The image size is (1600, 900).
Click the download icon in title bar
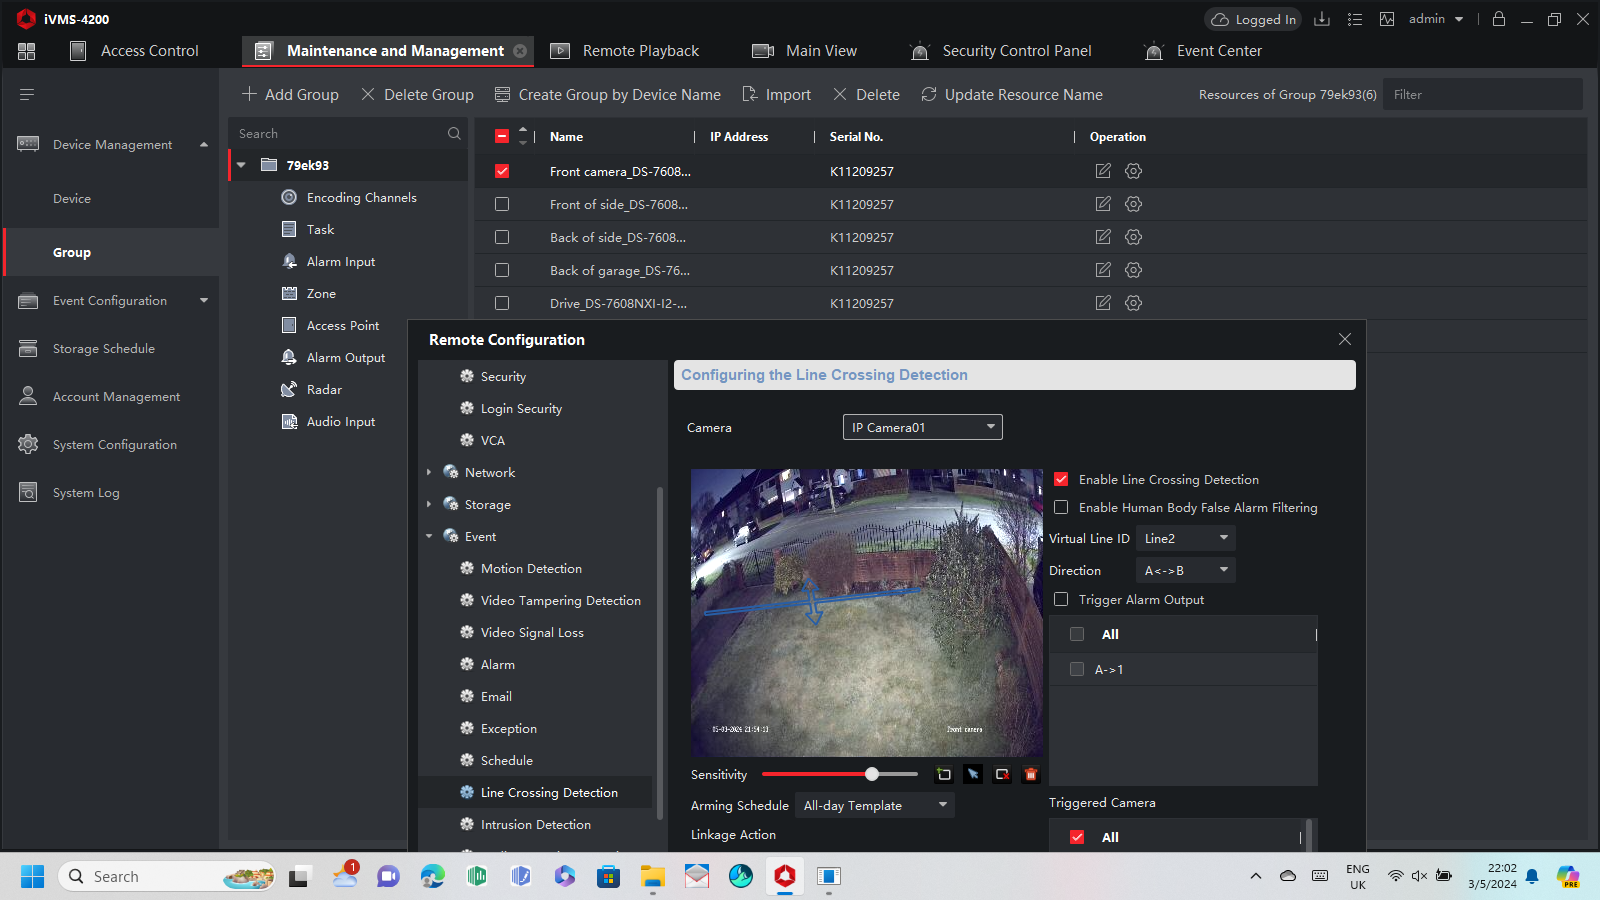[x=1322, y=19]
